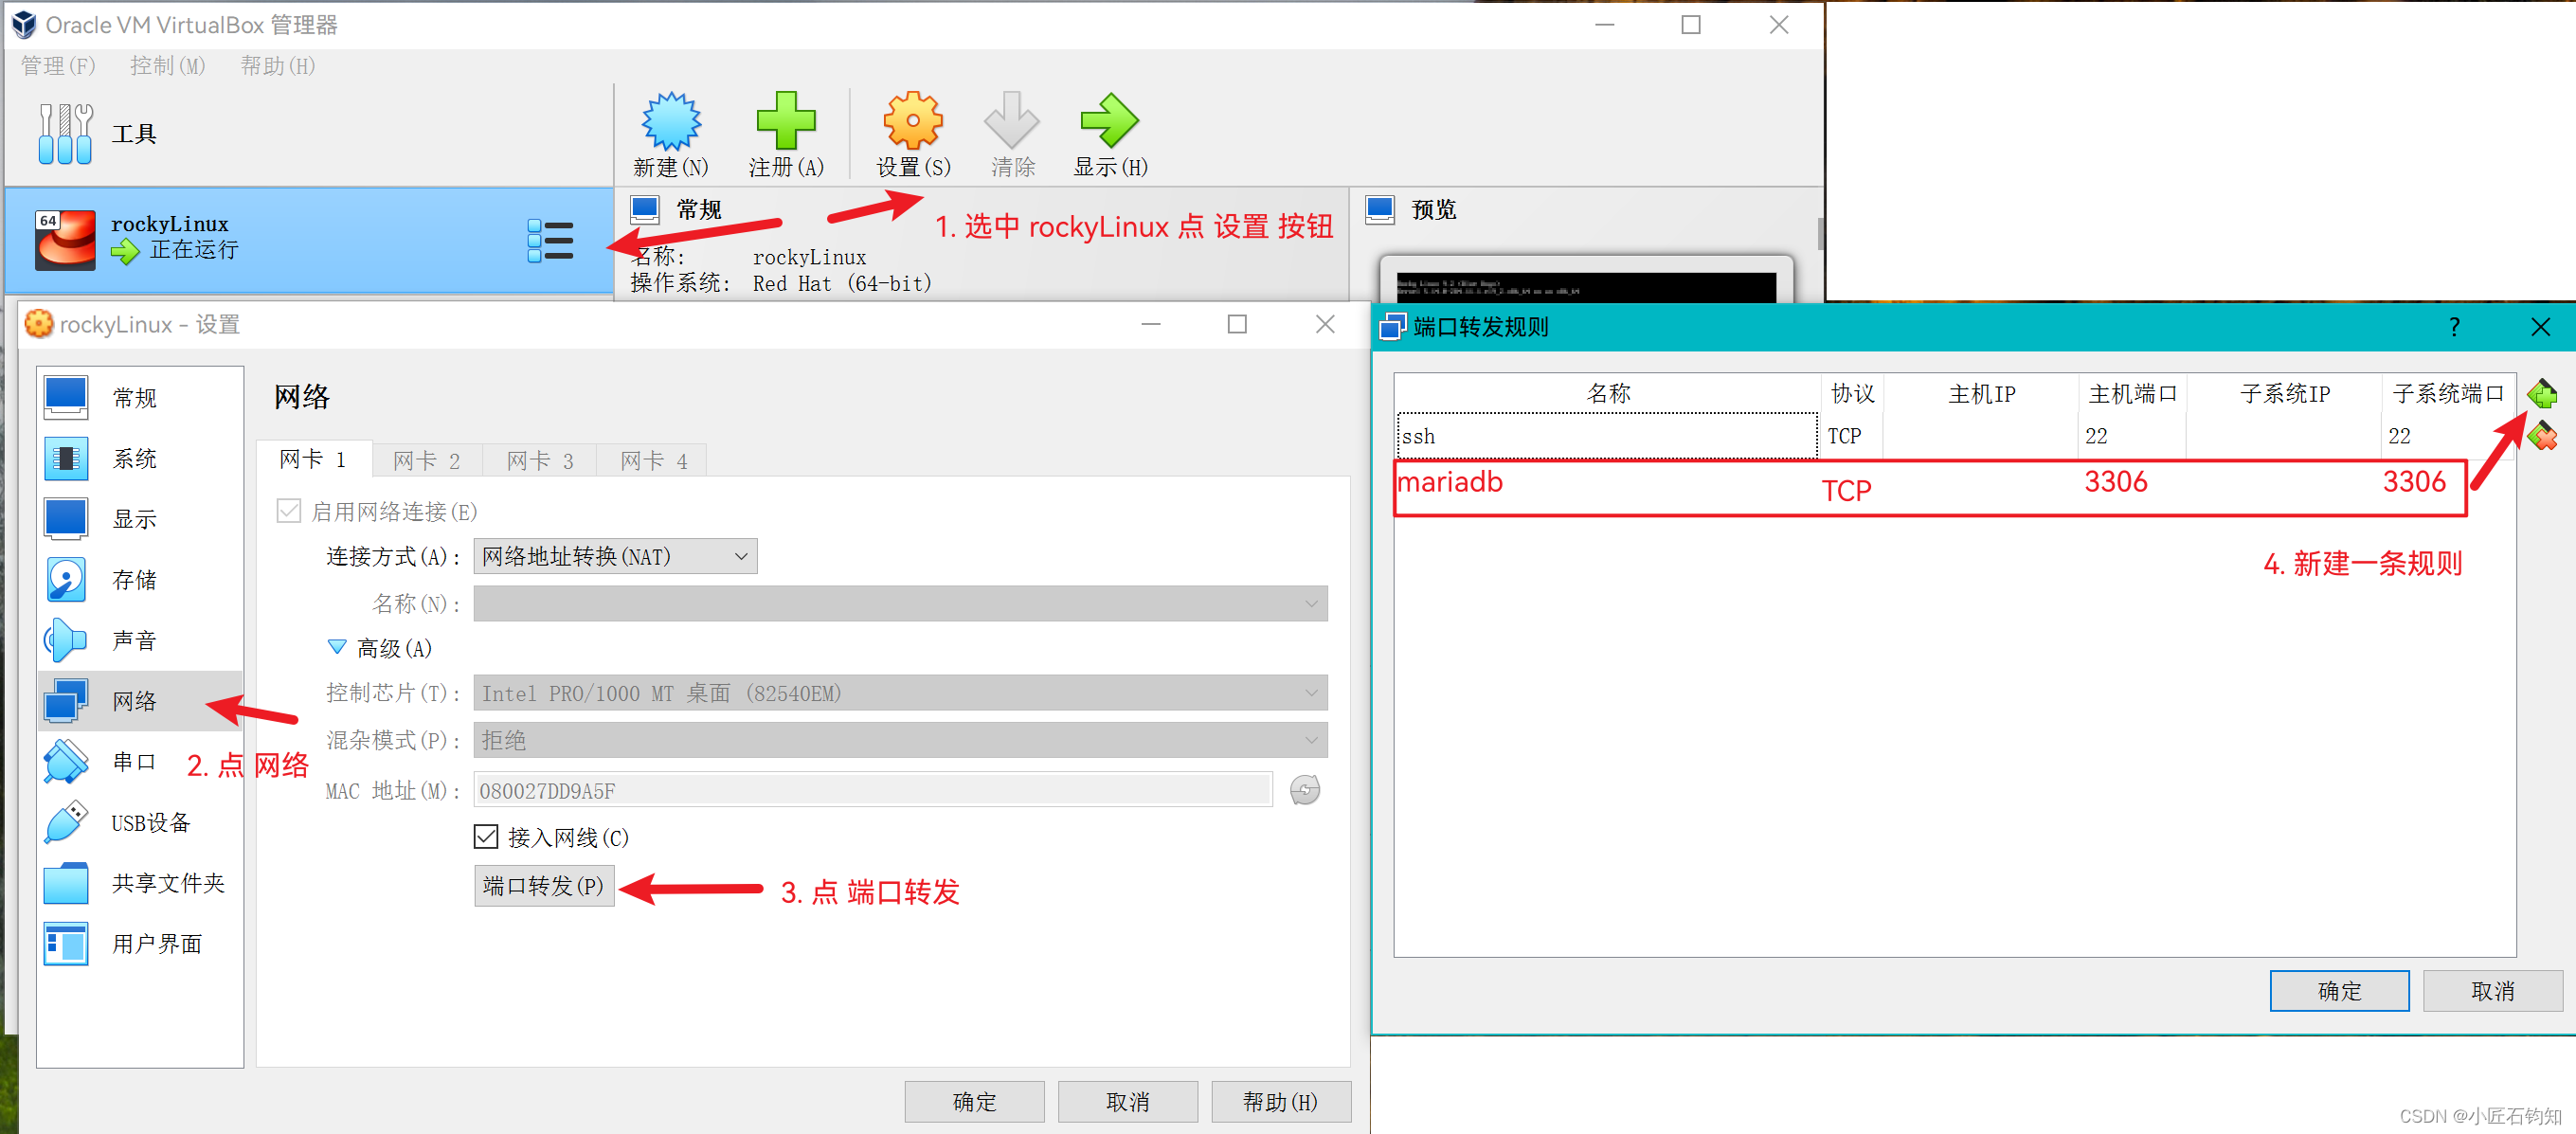Switch to 网卡 4 tab
The height and width of the screenshot is (1134, 2576).
654,461
